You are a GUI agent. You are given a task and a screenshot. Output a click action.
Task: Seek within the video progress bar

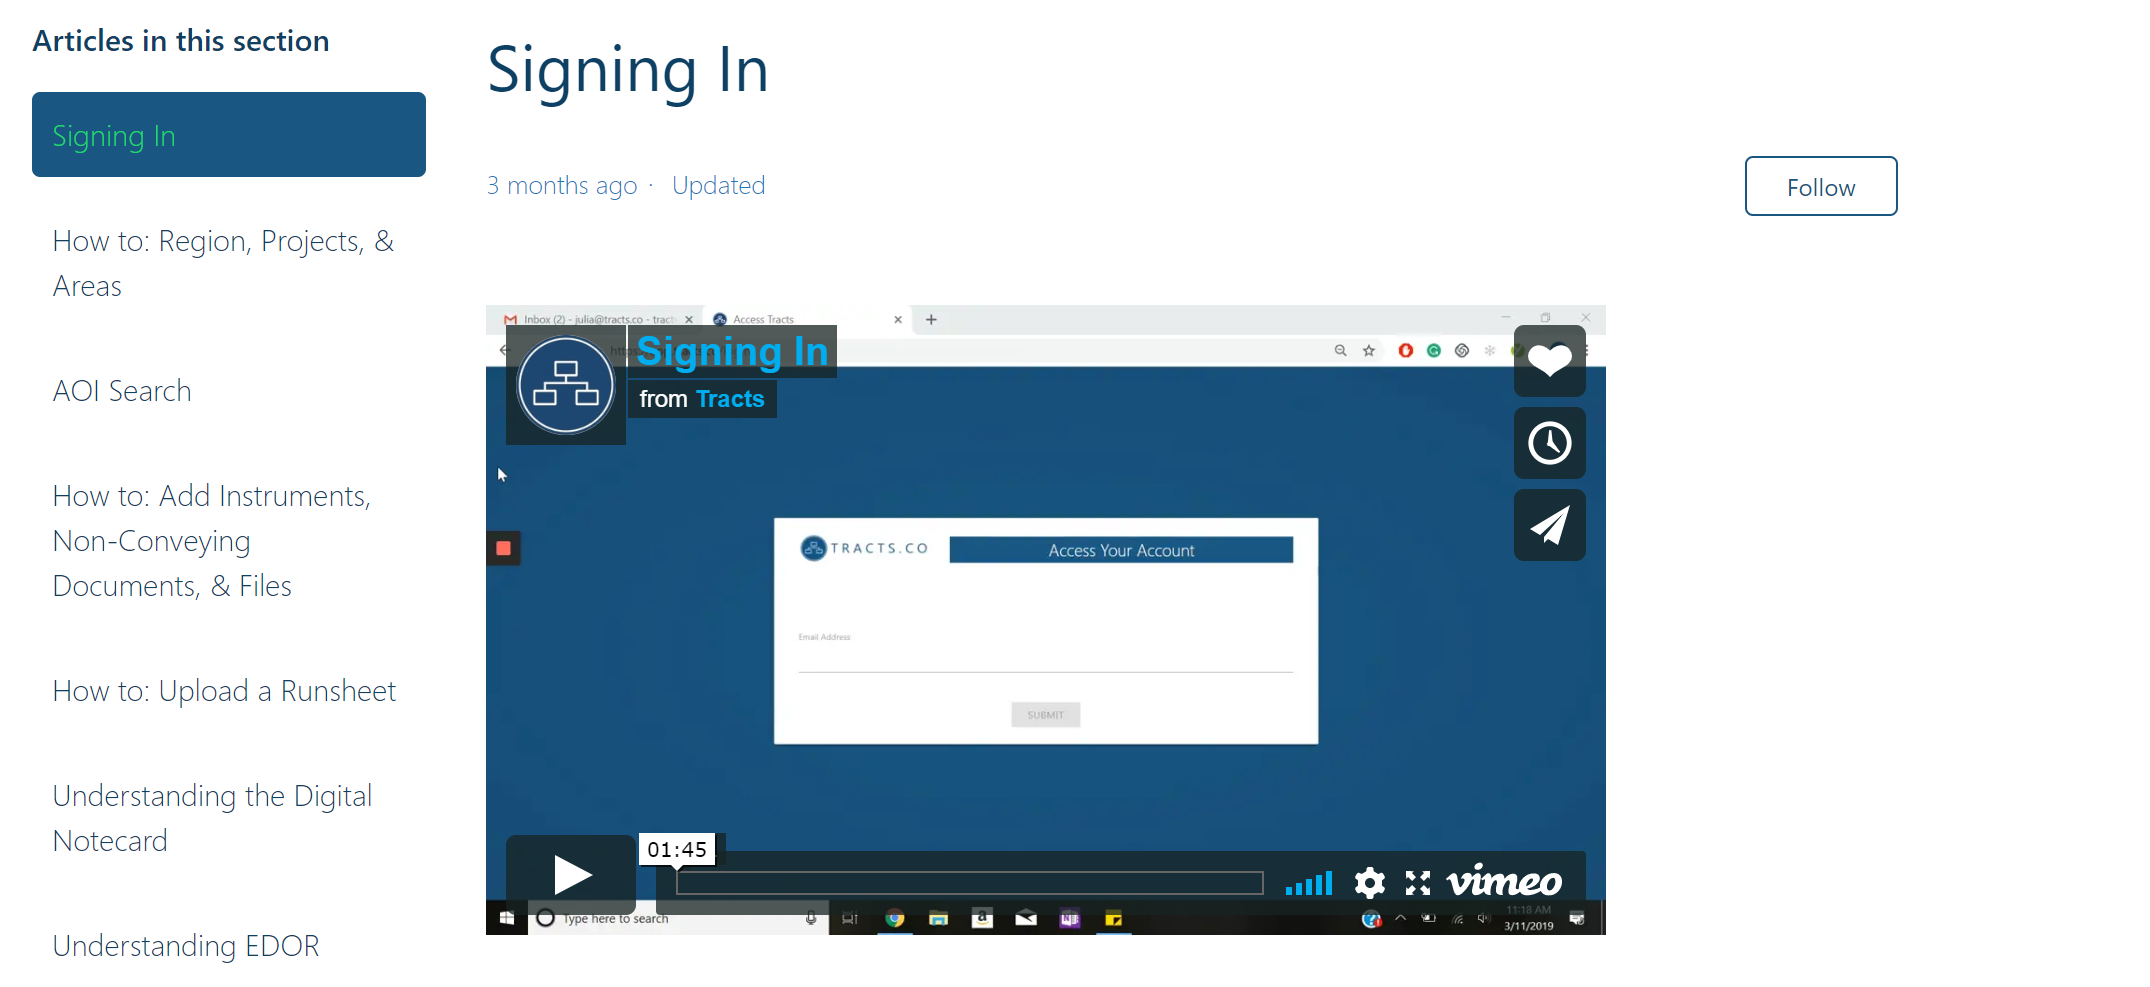click(969, 883)
